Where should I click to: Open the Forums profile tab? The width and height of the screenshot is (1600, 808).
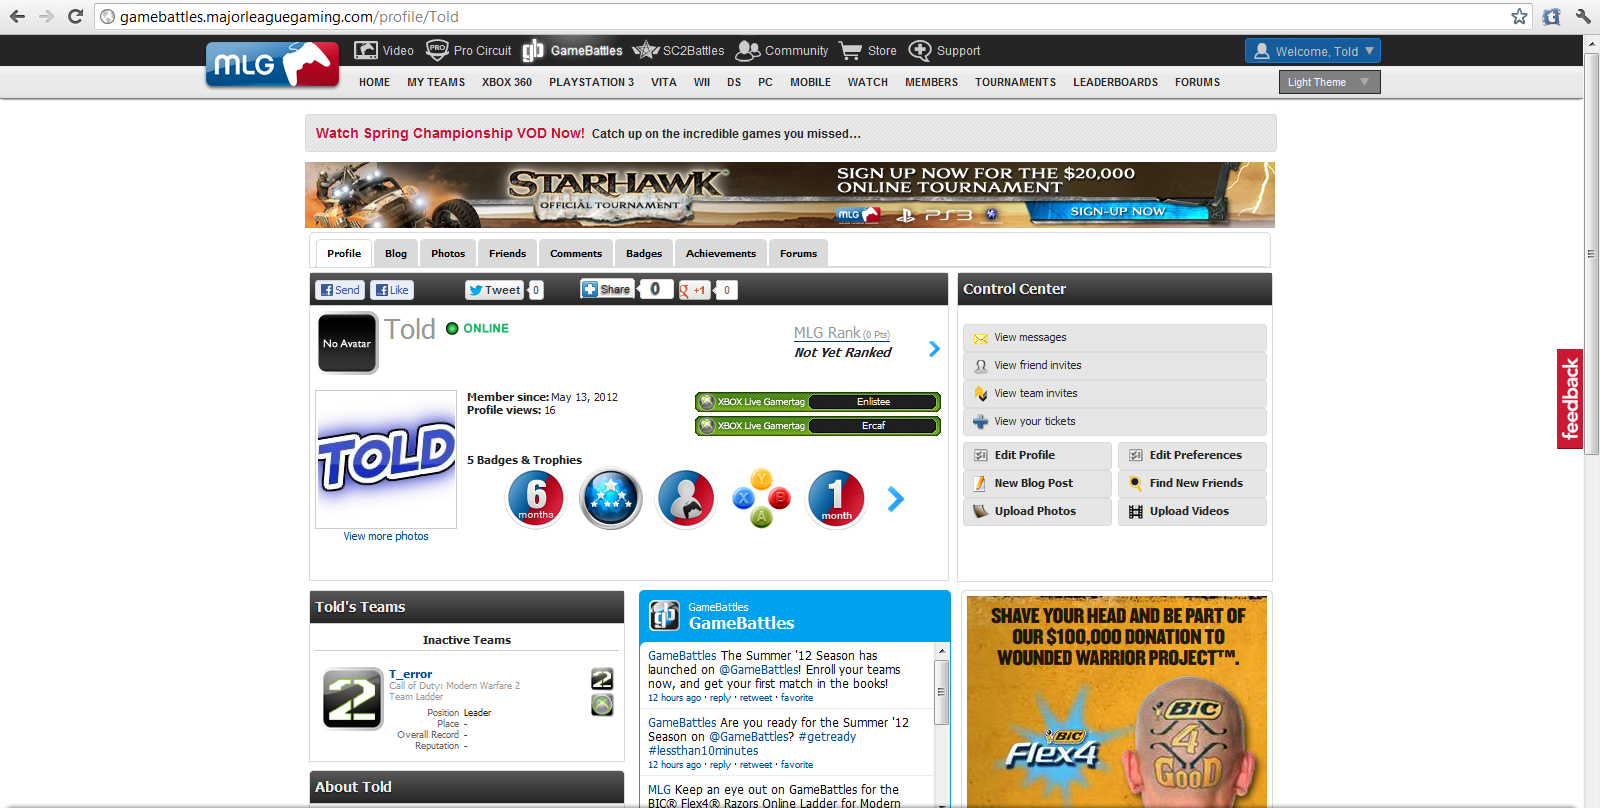pyautogui.click(x=798, y=253)
